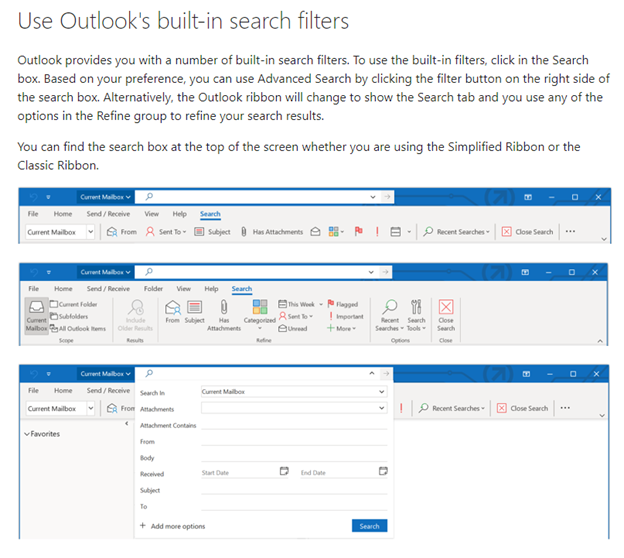Click the From button in Classic Ribbon image
This screenshot has height=558, width=624.
173,311
